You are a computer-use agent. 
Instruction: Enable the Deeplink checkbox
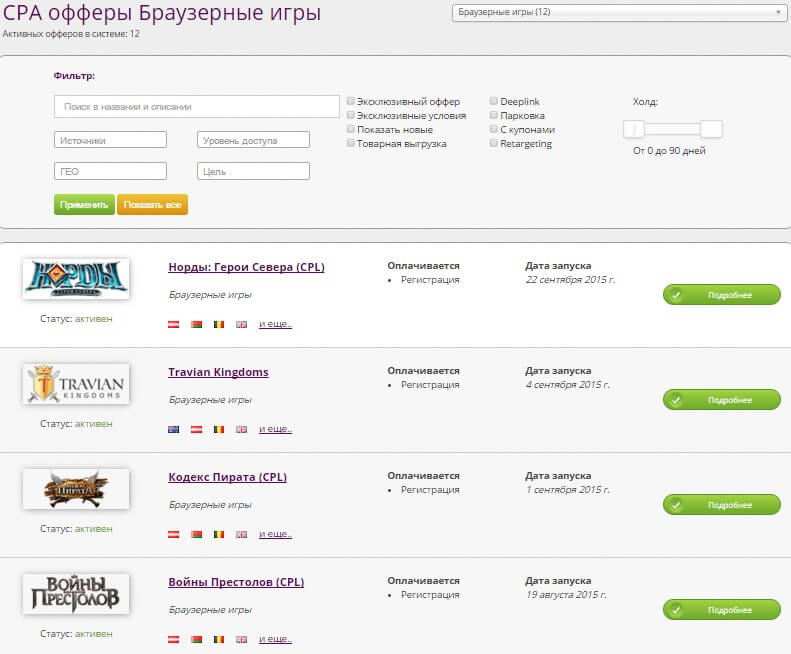494,101
